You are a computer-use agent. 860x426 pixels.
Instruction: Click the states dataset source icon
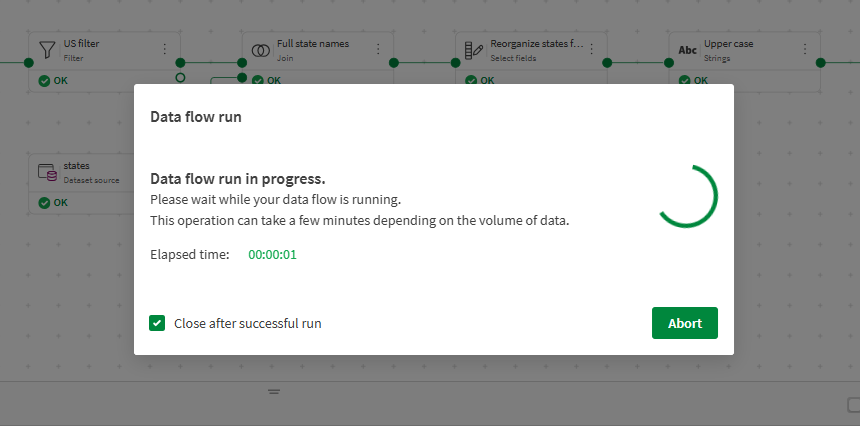[46, 172]
